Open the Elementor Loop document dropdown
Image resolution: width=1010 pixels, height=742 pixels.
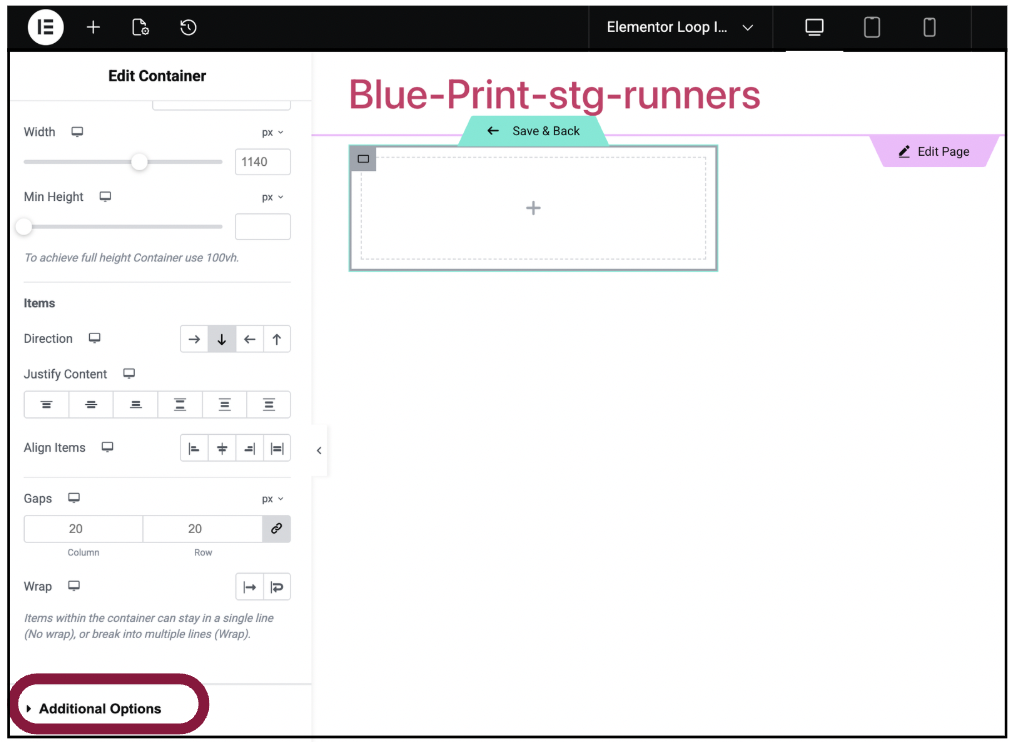pos(680,27)
